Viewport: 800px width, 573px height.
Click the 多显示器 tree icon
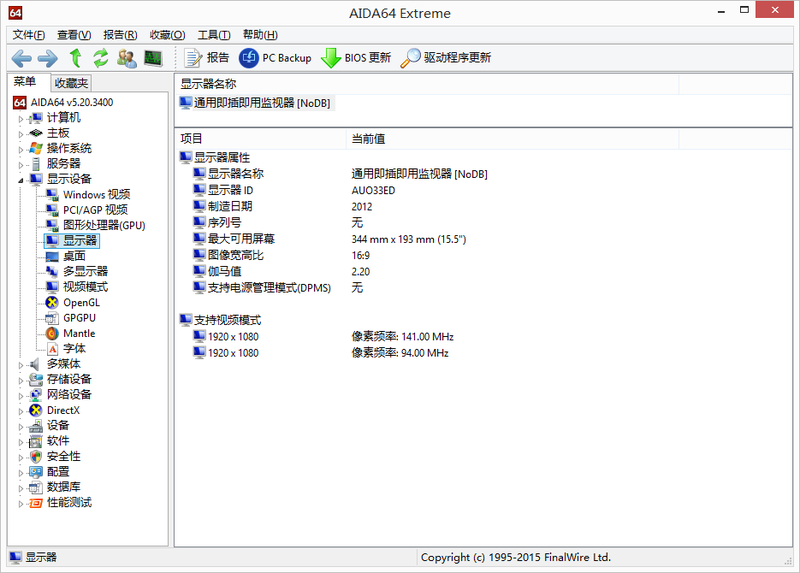[52, 271]
